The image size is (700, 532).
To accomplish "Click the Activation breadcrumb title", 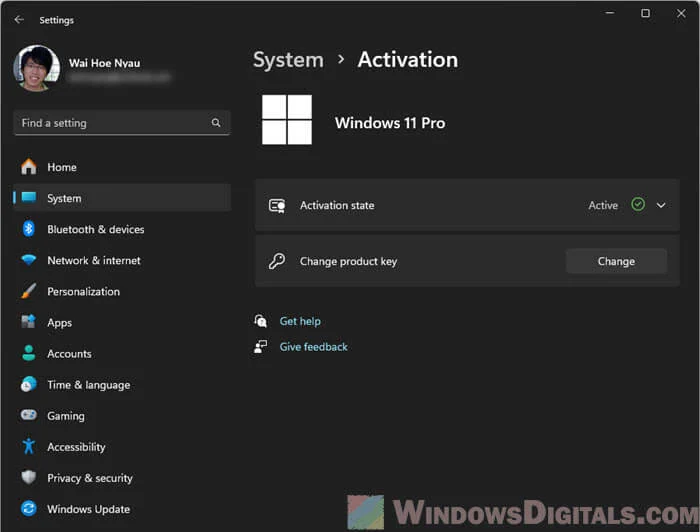I will click(x=408, y=60).
